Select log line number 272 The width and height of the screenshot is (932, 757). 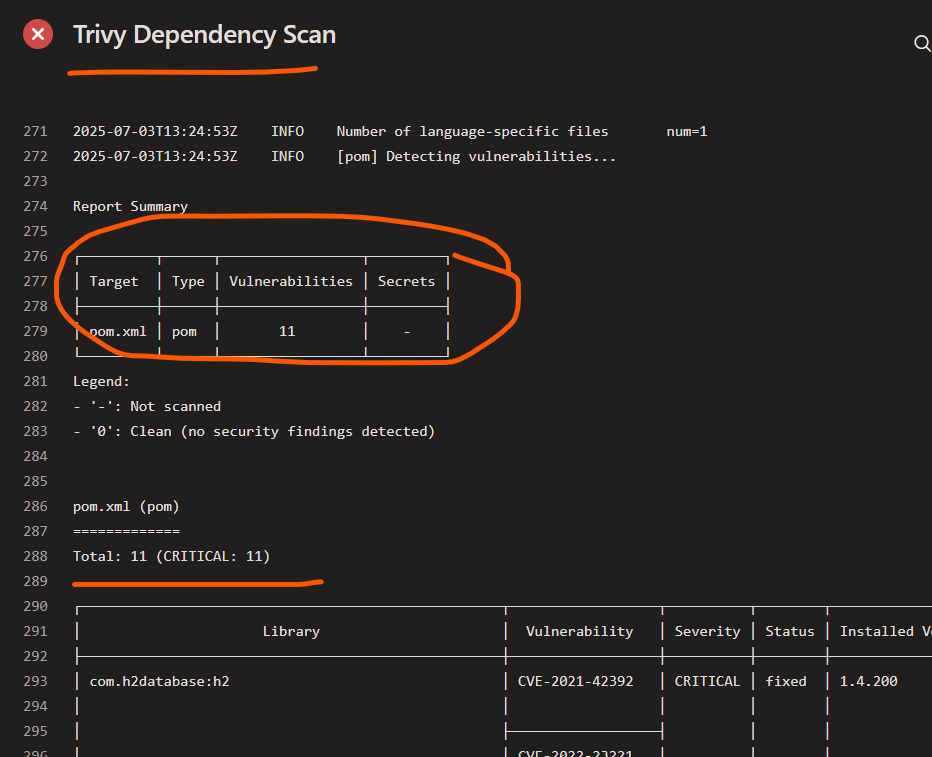click(35, 156)
